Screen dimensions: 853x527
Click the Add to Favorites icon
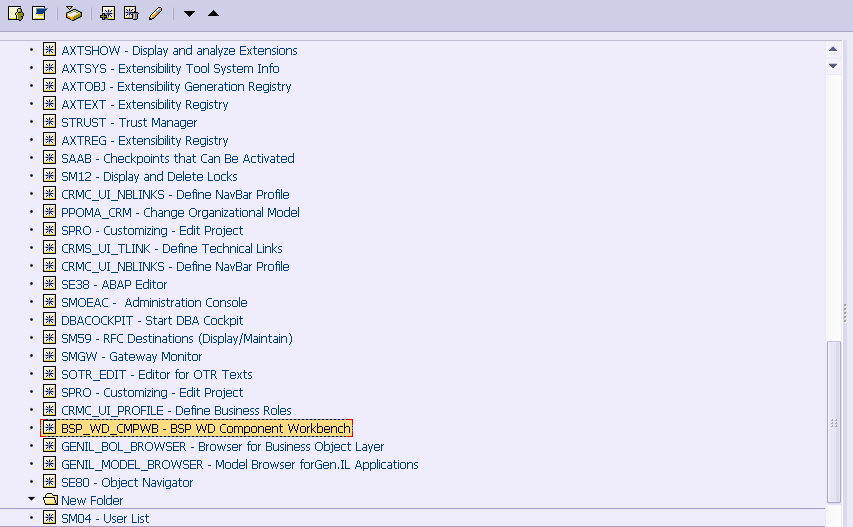click(x=107, y=13)
